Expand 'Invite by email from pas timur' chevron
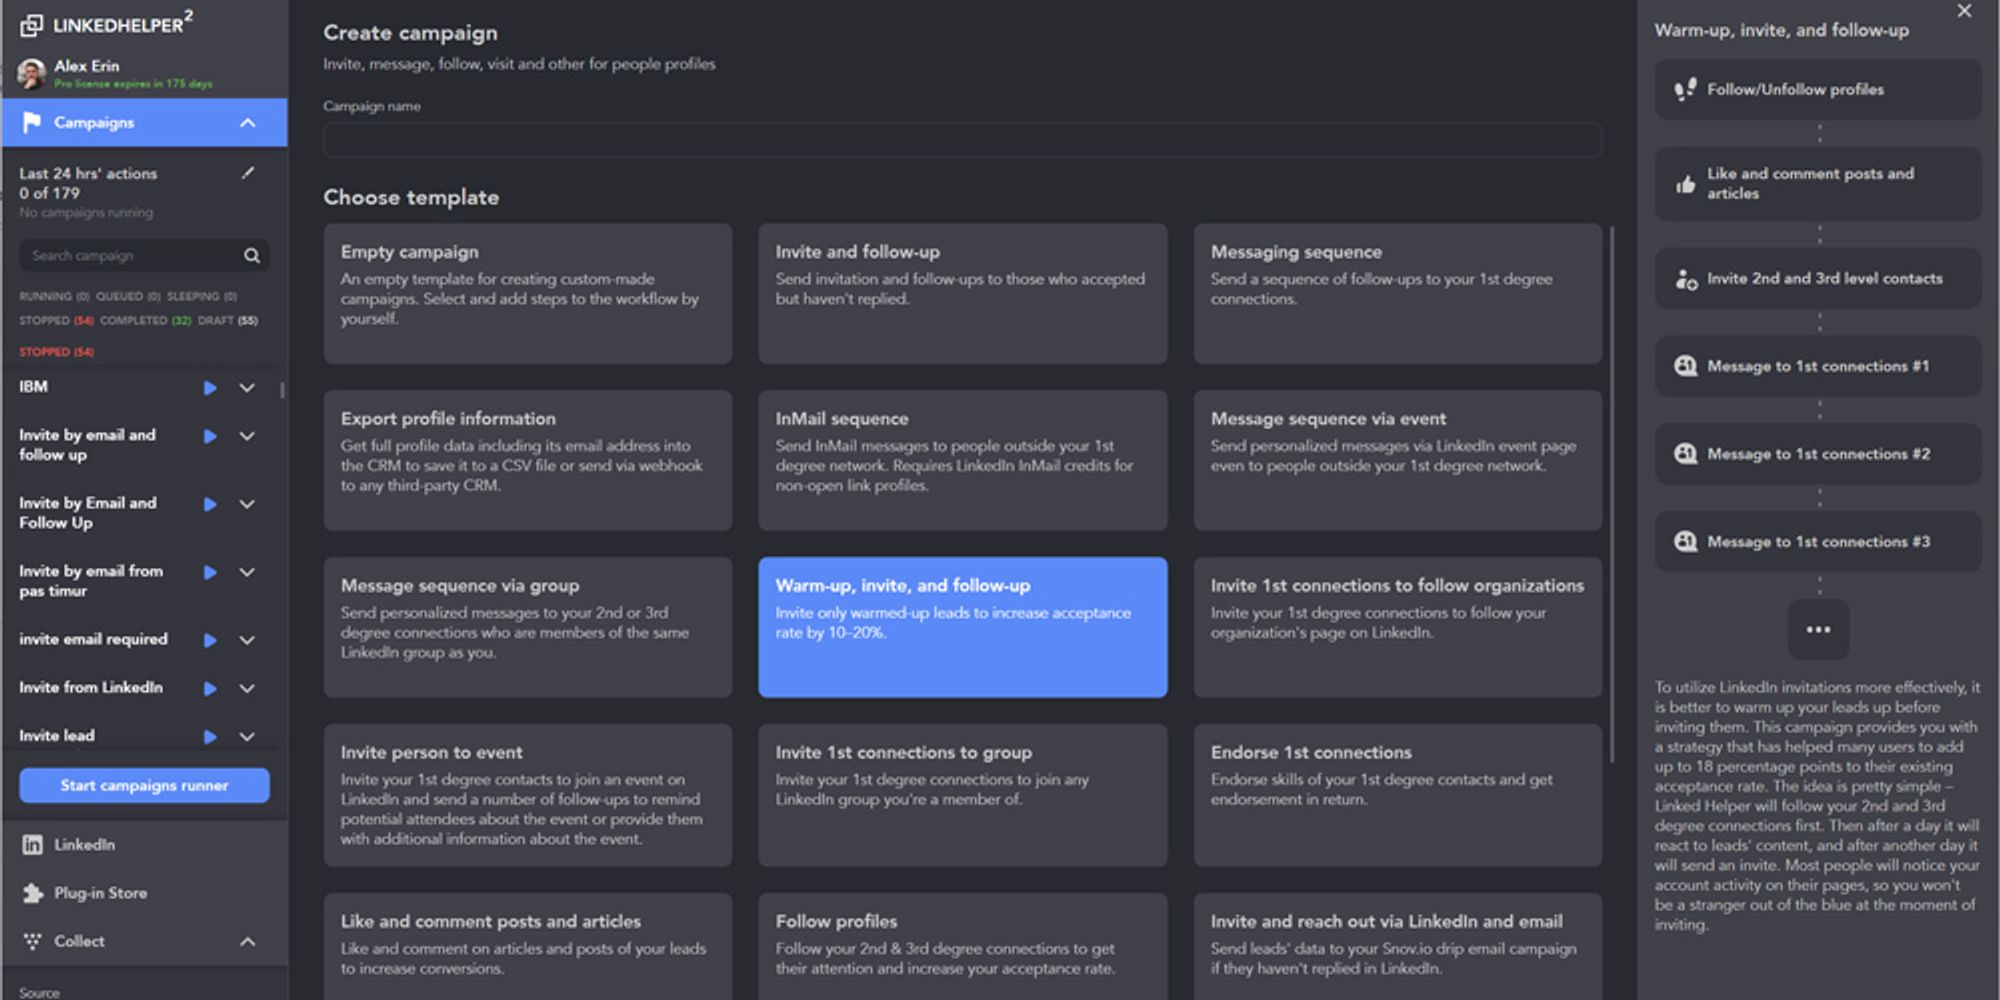This screenshot has width=2000, height=1000. click(x=247, y=572)
